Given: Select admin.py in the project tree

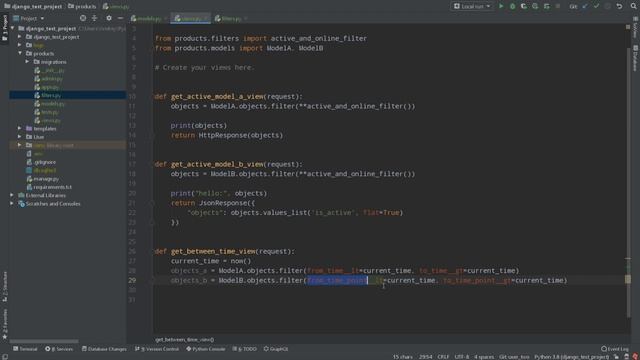Looking at the screenshot, I should tap(52, 78).
